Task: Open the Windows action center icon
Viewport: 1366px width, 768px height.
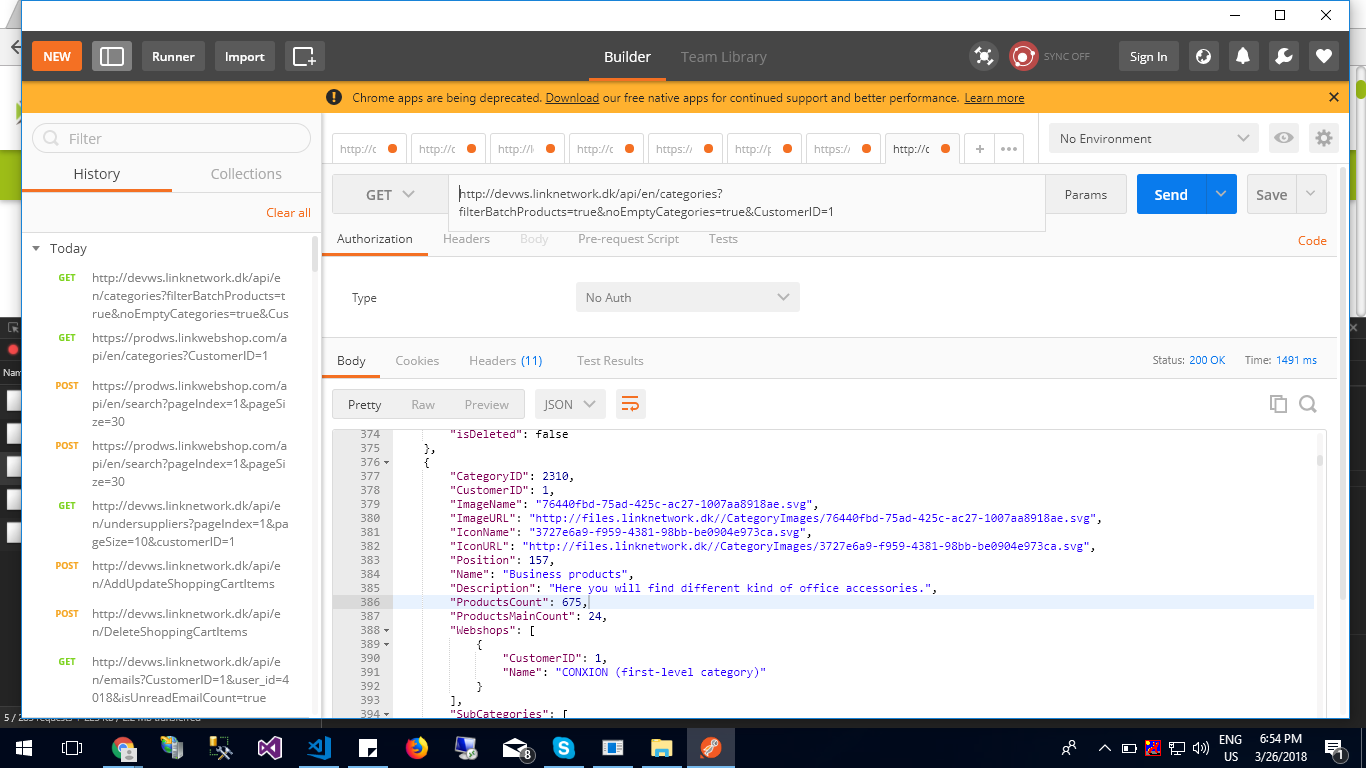Action: pyautogui.click(x=1334, y=747)
